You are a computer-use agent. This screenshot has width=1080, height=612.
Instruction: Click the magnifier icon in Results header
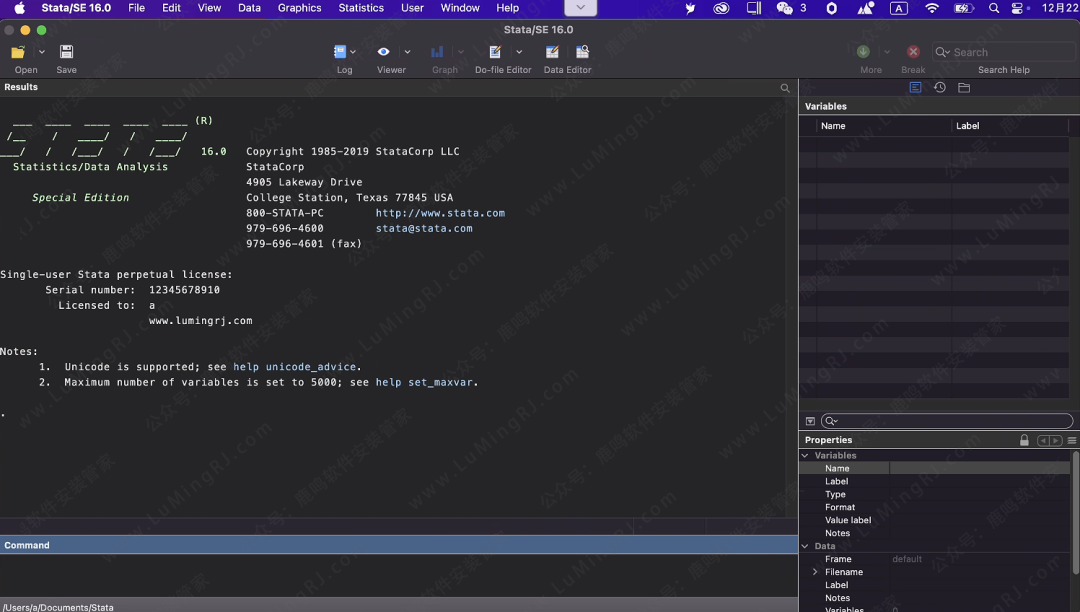(785, 88)
